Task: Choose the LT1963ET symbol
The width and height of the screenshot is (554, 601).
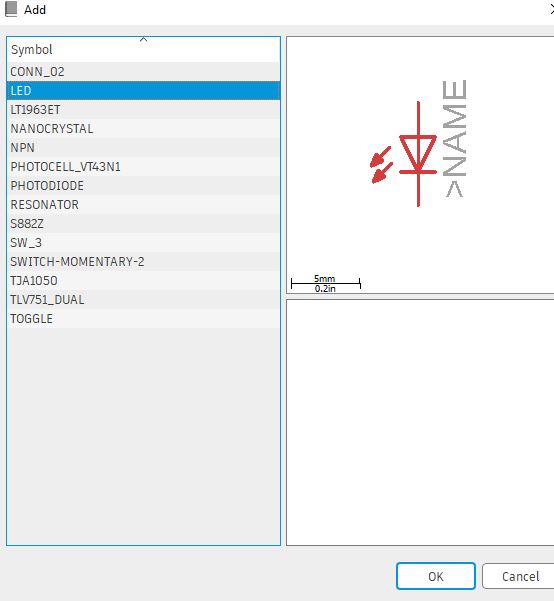Action: (x=143, y=110)
